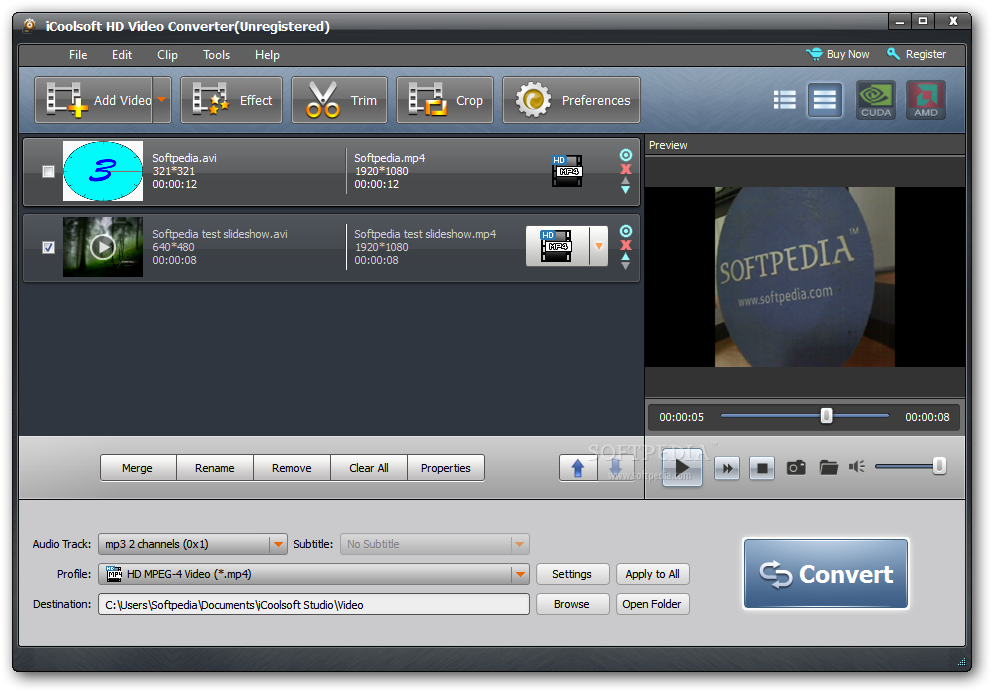Viewport: 992px width, 692px height.
Task: Click Softpedia test slideshow.mp4 output name
Action: pyautogui.click(x=425, y=234)
